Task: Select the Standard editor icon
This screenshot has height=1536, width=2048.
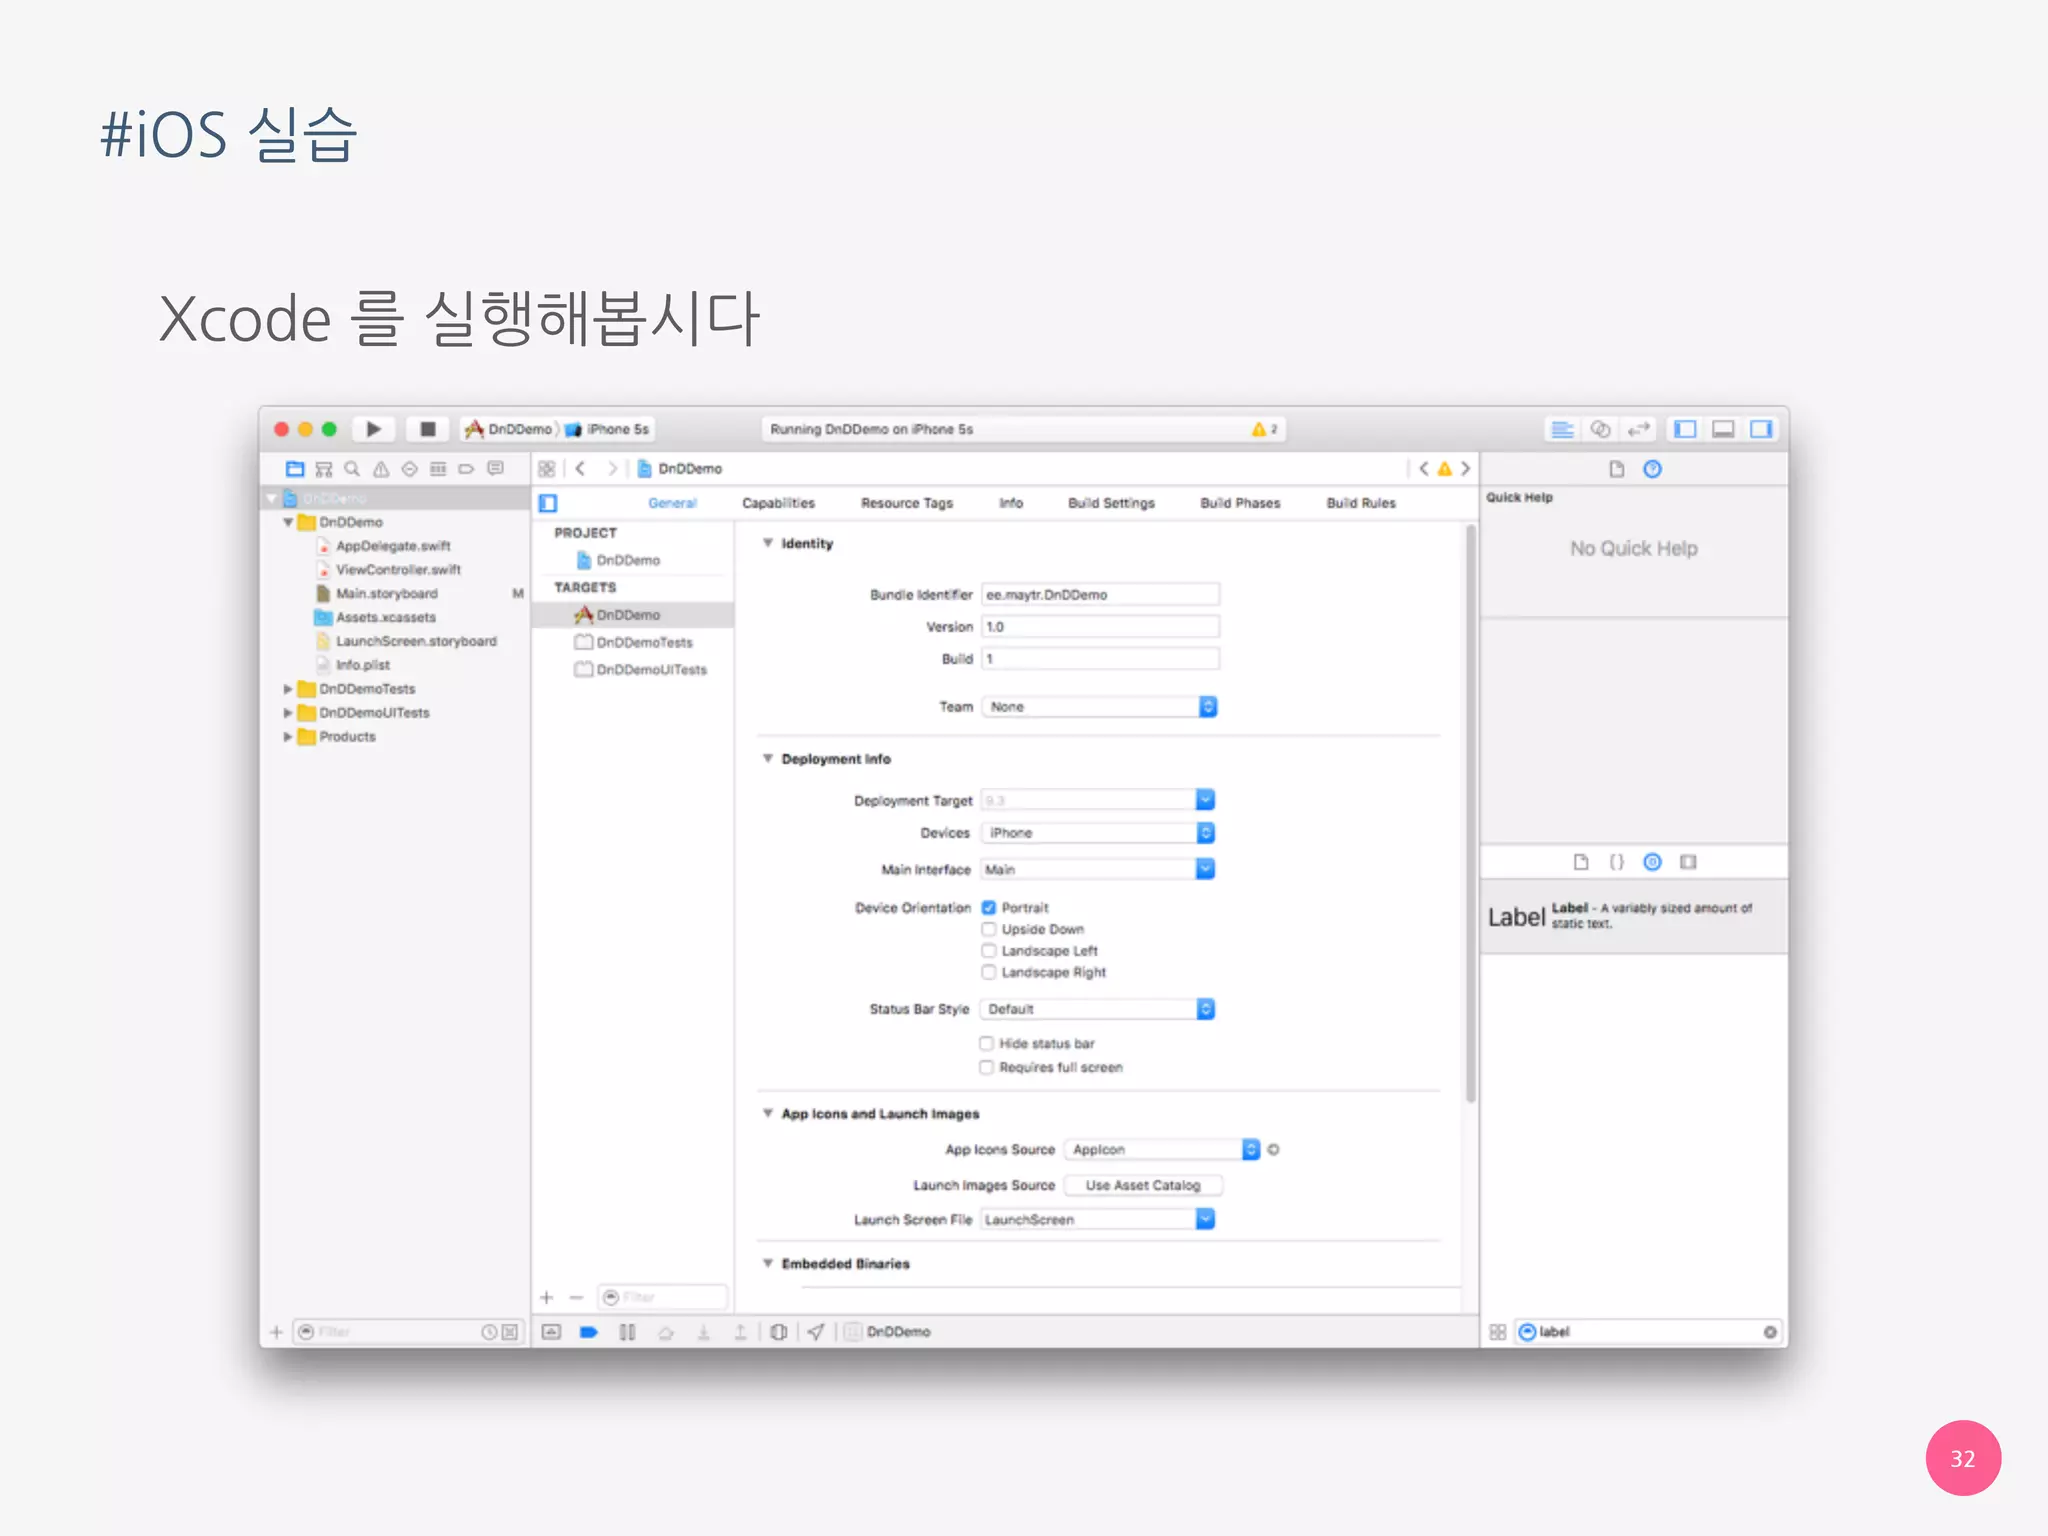Action: (1562, 429)
